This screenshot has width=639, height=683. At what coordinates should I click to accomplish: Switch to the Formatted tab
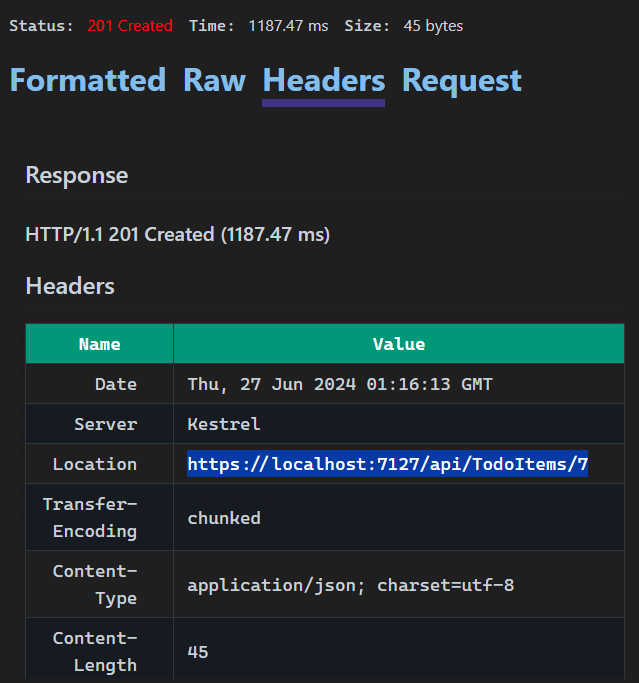coord(87,81)
